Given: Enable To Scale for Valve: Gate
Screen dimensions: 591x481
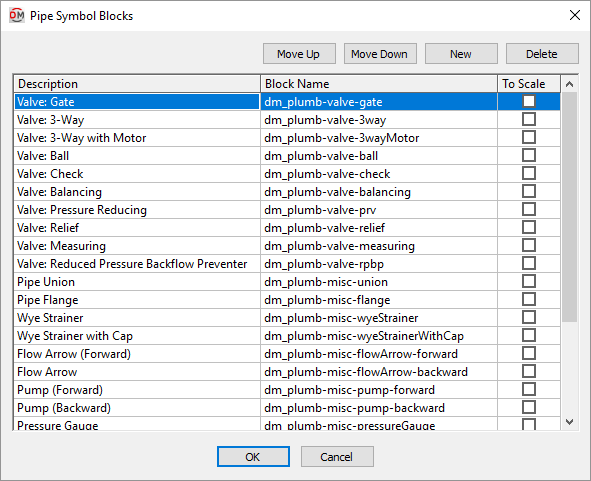Looking at the screenshot, I should [529, 101].
